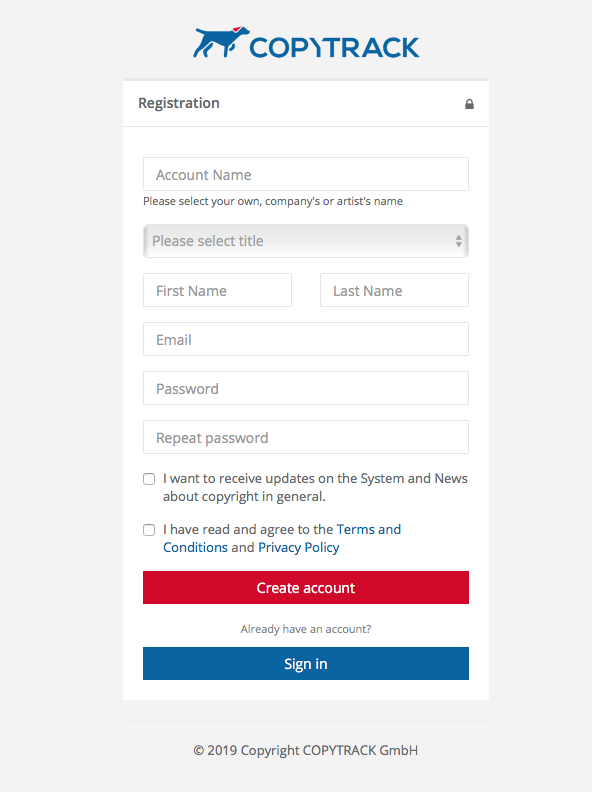This screenshot has width=592, height=792.
Task: Click the Registration heading text
Action: pos(179,103)
